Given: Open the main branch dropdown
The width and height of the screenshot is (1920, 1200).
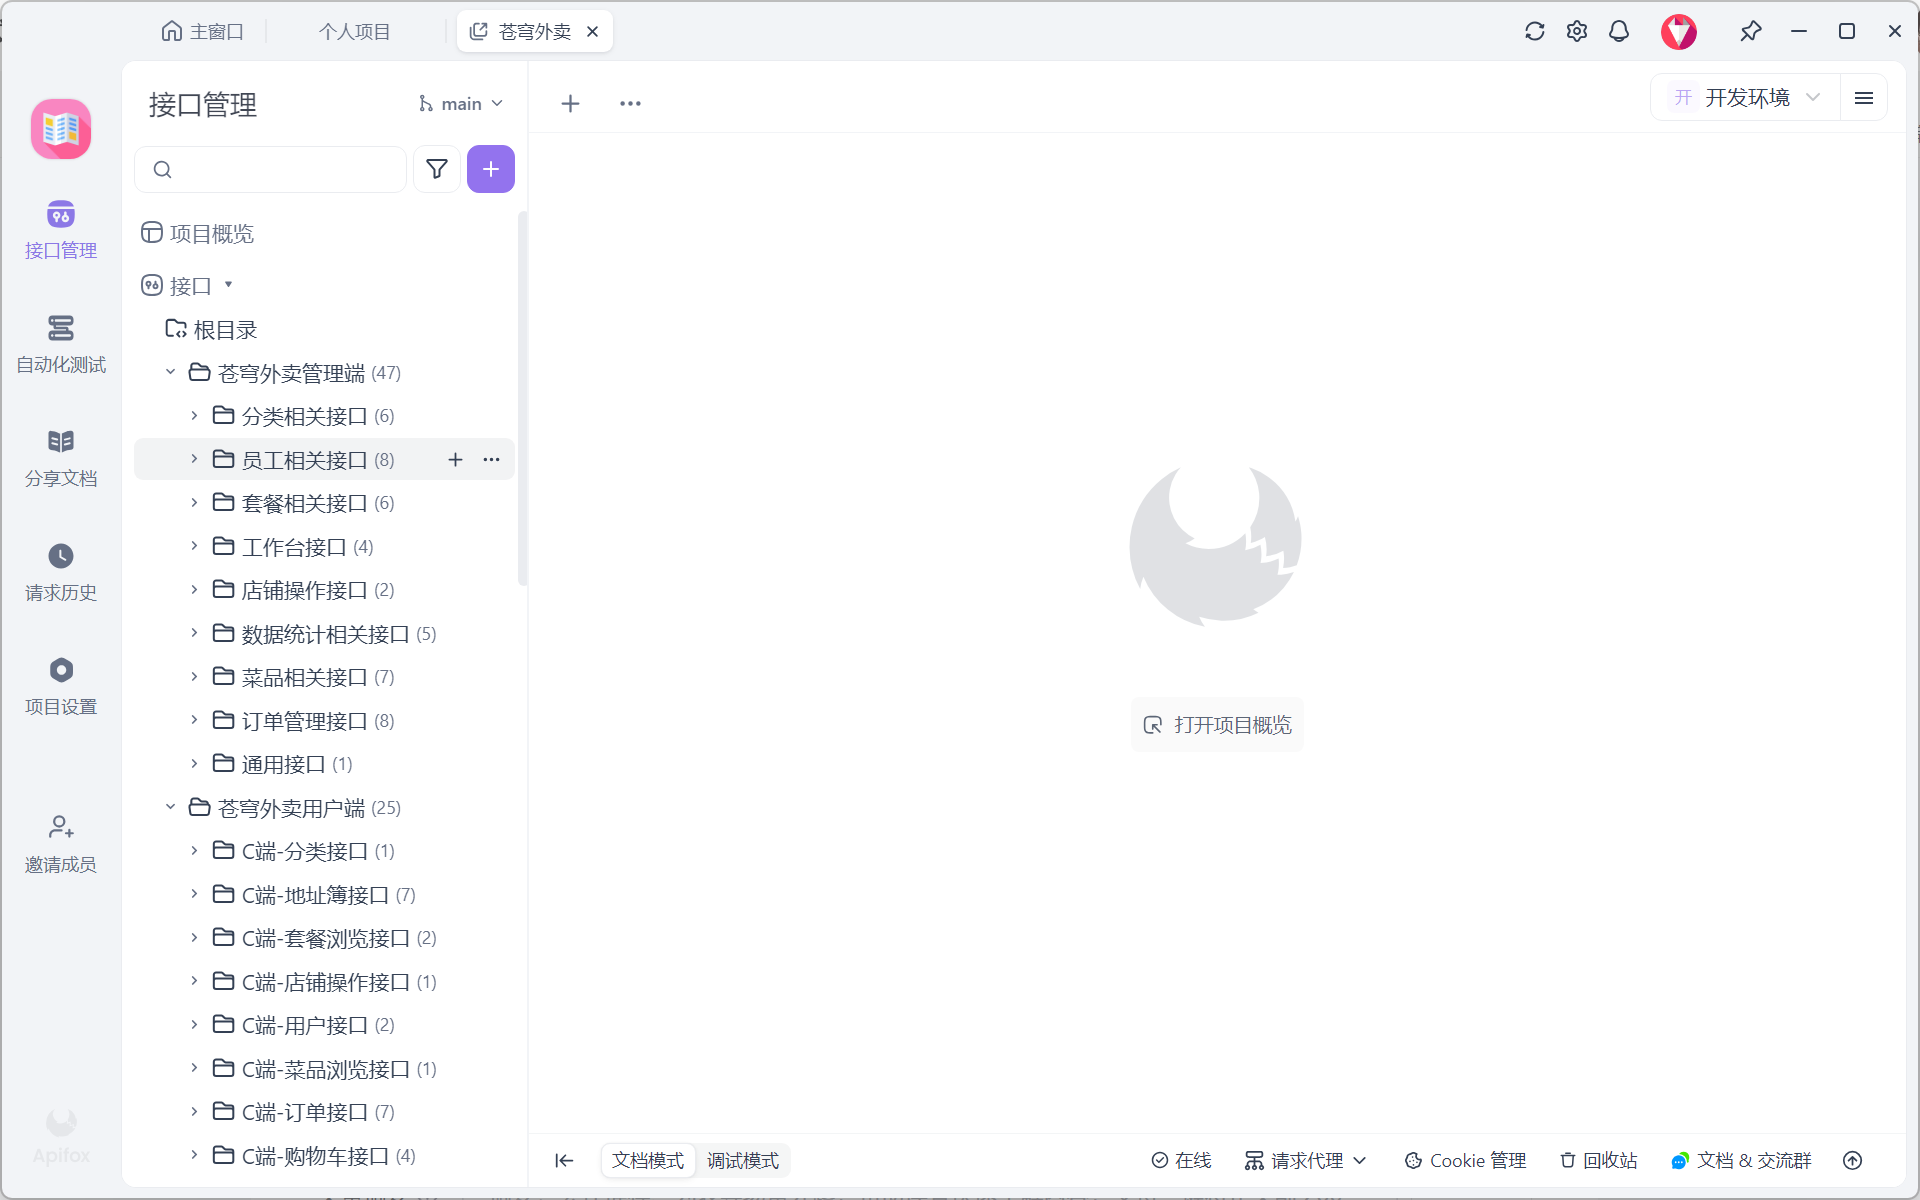Looking at the screenshot, I should [x=461, y=104].
